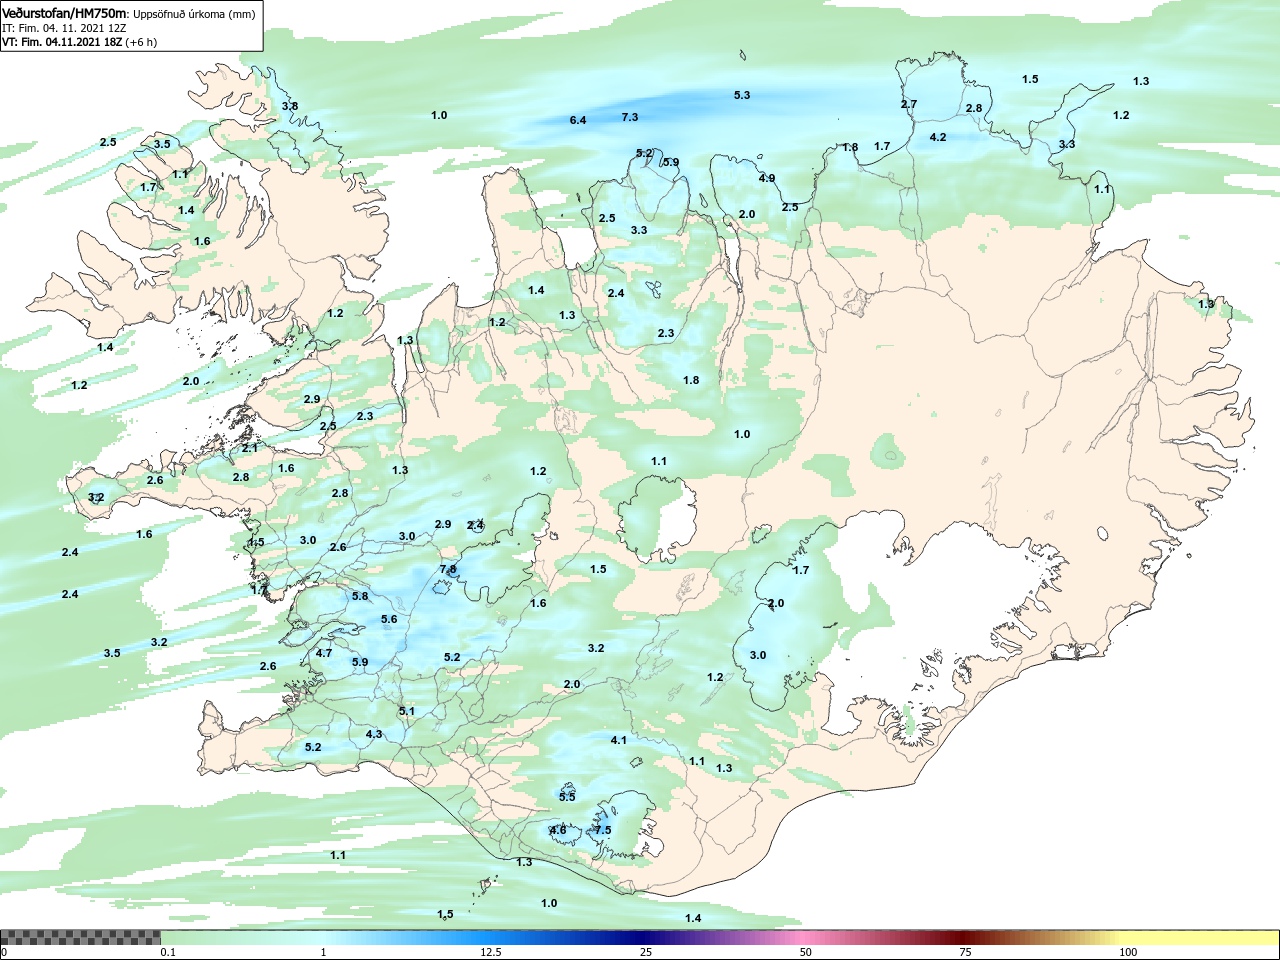This screenshot has width=1280, height=960.
Task: Click the 7.8 precipitation value
Action: (x=448, y=569)
